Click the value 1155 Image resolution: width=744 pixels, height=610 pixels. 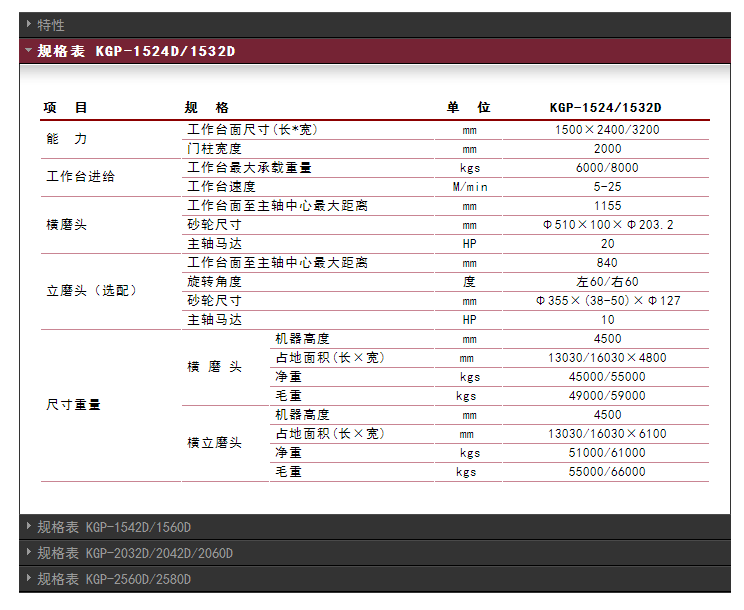click(x=607, y=205)
